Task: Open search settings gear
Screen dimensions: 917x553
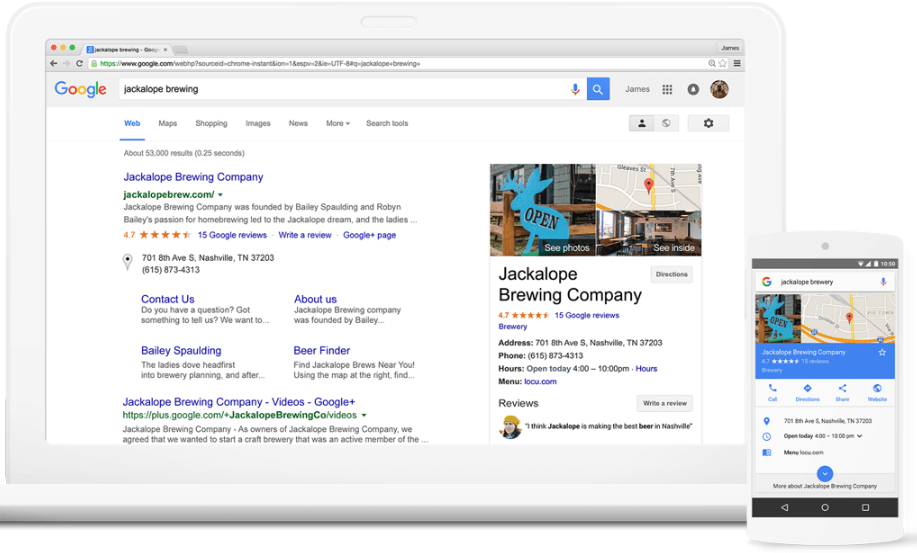Action: pos(708,123)
